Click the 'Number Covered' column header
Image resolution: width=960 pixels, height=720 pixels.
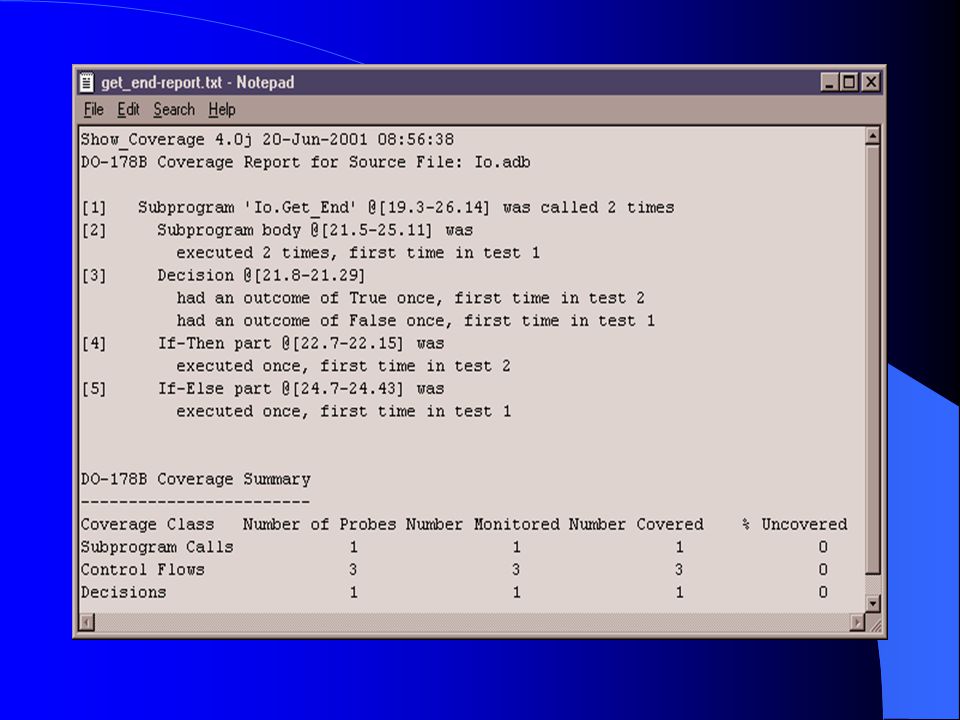[636, 525]
